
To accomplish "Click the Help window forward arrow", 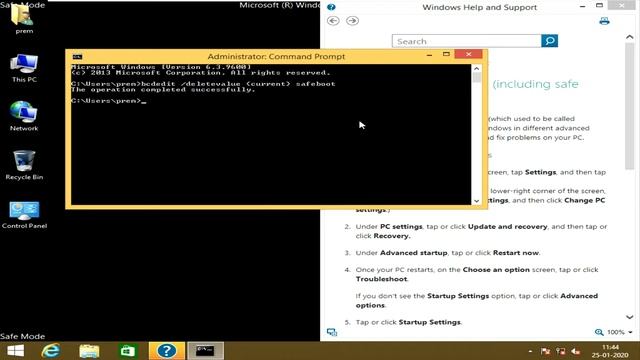I will coord(352,20).
